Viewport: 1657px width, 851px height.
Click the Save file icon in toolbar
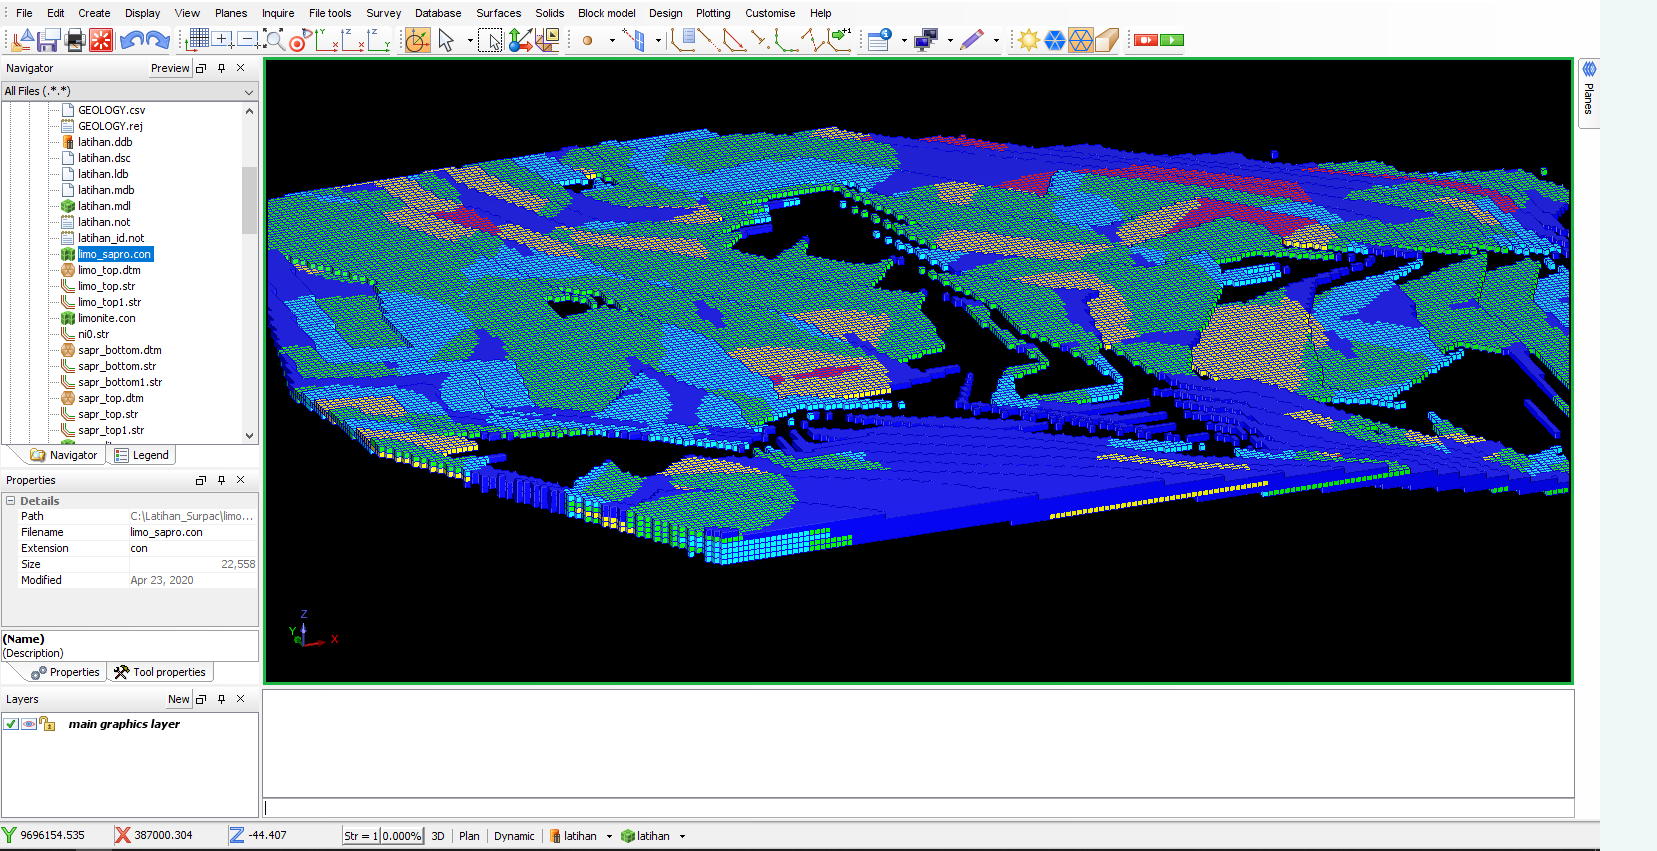pos(48,40)
